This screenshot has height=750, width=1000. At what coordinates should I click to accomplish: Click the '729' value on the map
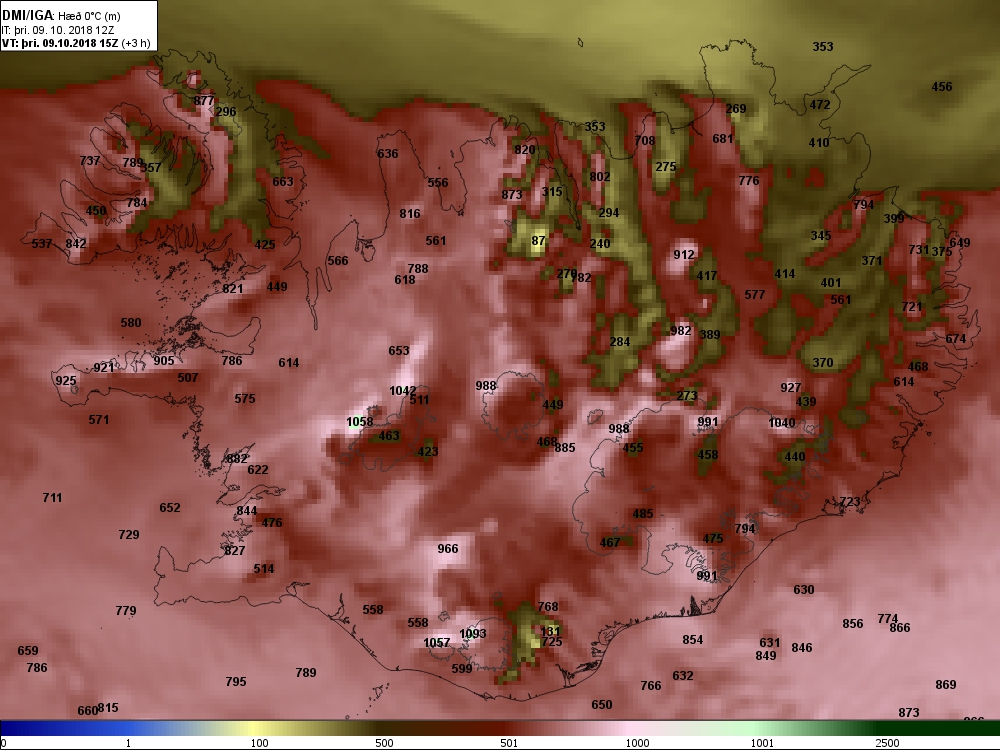[x=129, y=534]
